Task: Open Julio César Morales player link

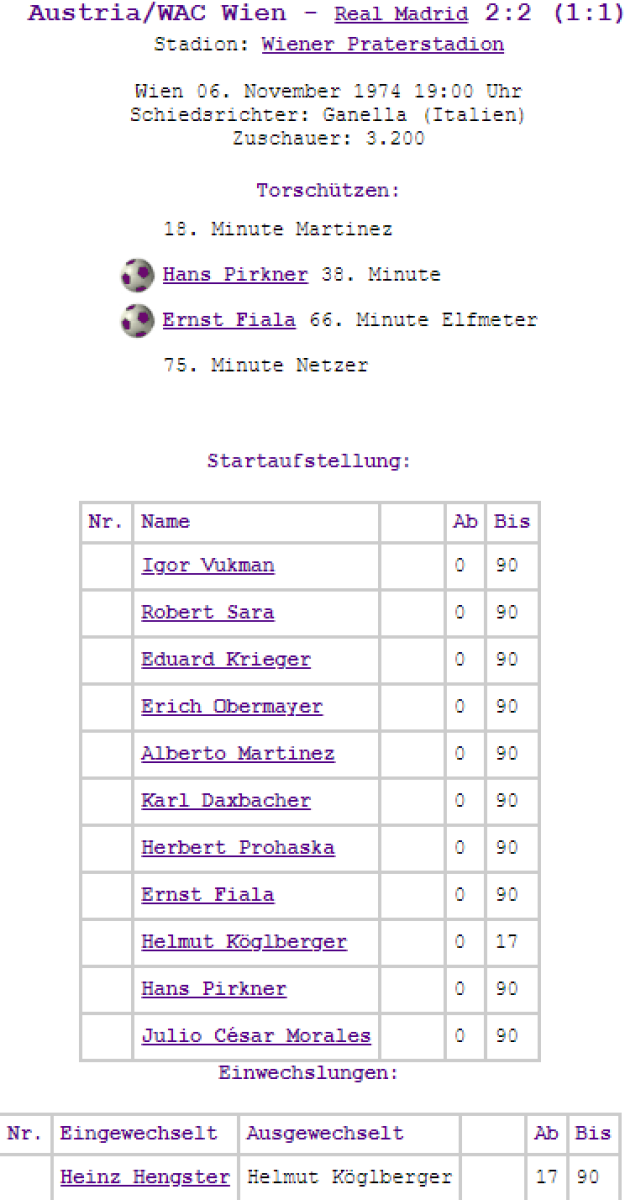Action: [x=256, y=1036]
